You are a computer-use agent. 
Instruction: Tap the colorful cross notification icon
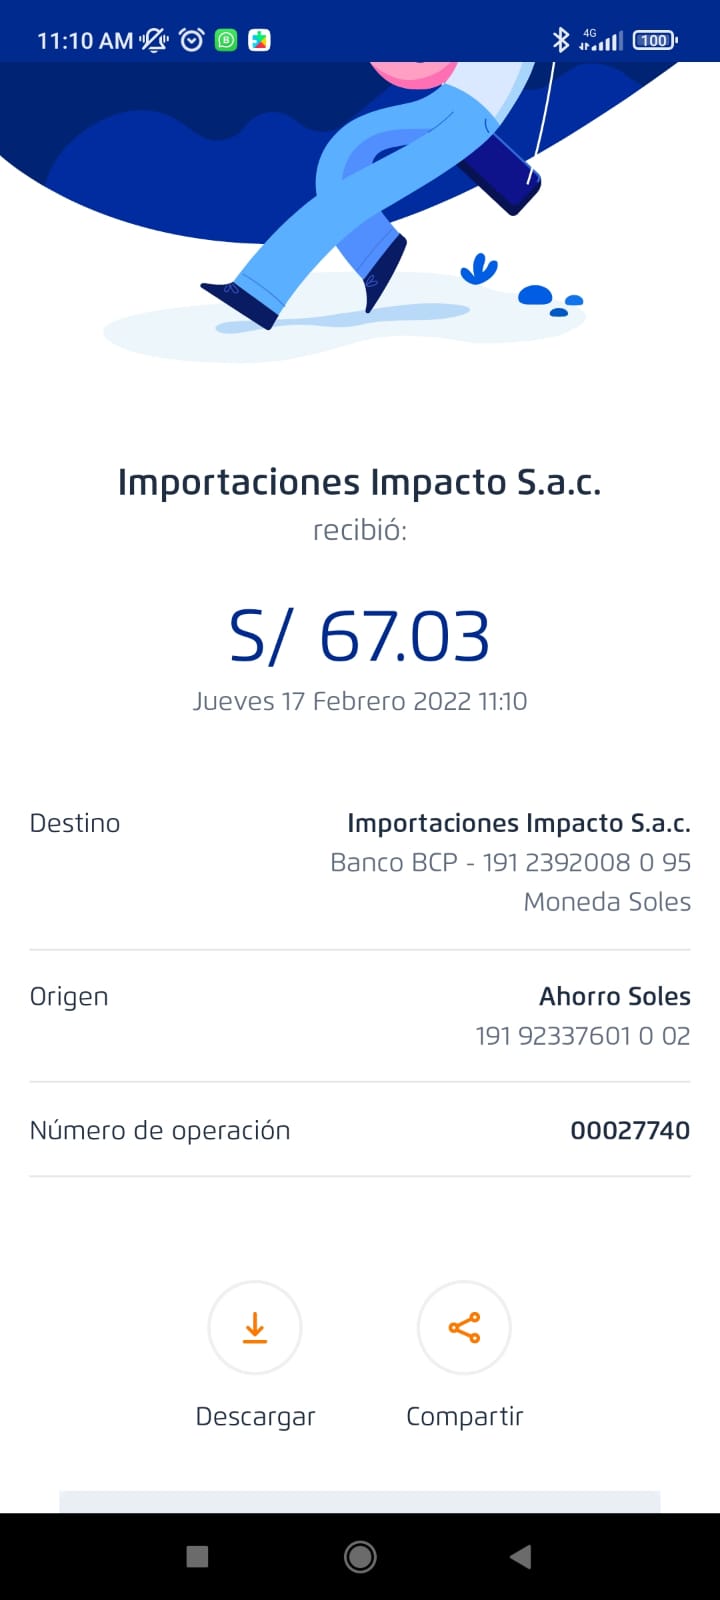coord(259,40)
